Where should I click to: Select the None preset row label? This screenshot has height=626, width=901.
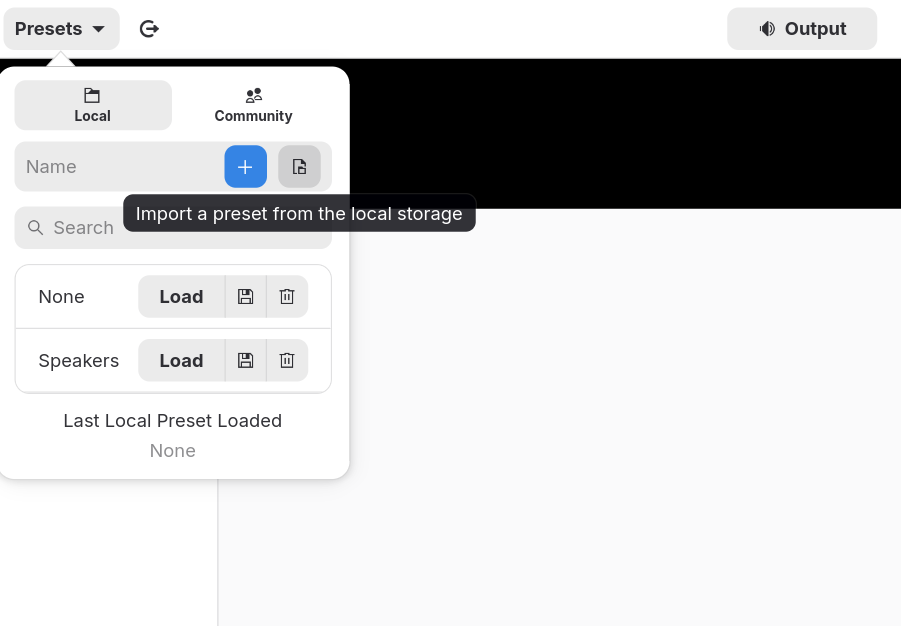61,297
